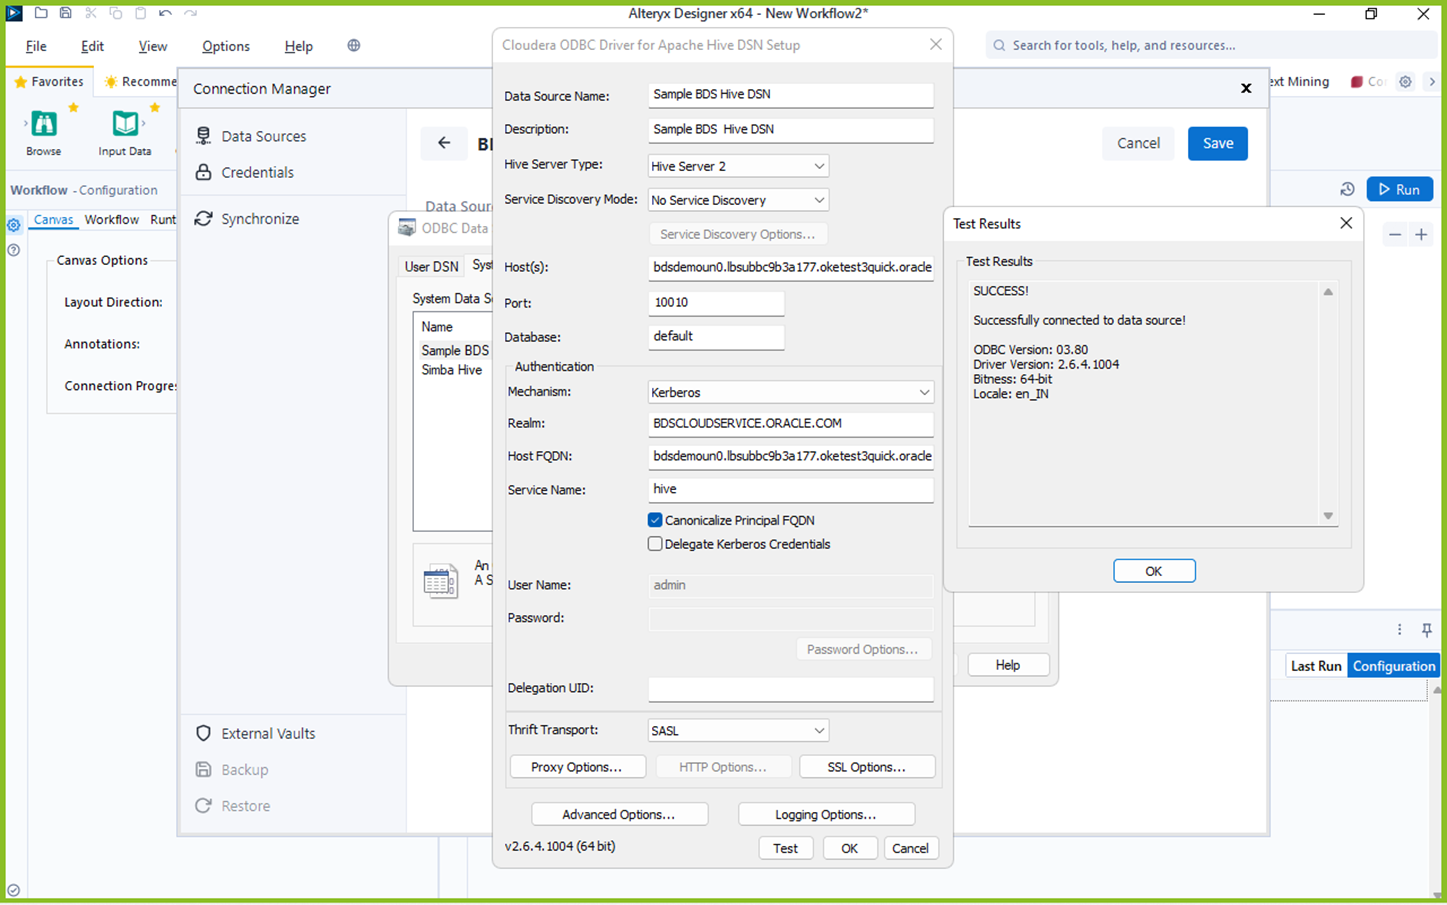Open the Options menu
The image size is (1447, 905).
click(x=226, y=46)
